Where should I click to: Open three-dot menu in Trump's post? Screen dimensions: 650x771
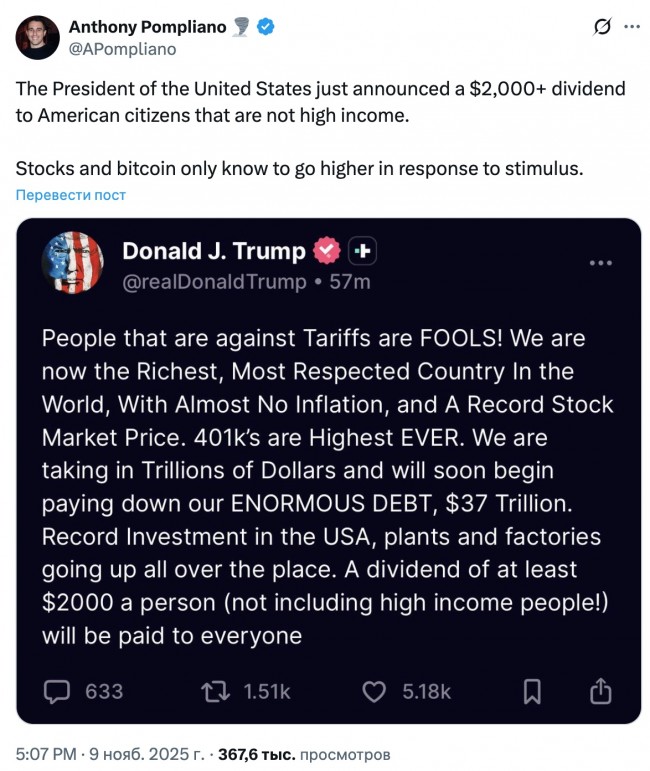tap(601, 263)
